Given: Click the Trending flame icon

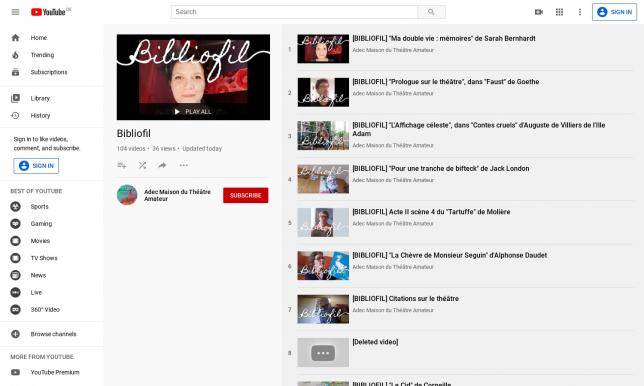Looking at the screenshot, I should coord(15,55).
